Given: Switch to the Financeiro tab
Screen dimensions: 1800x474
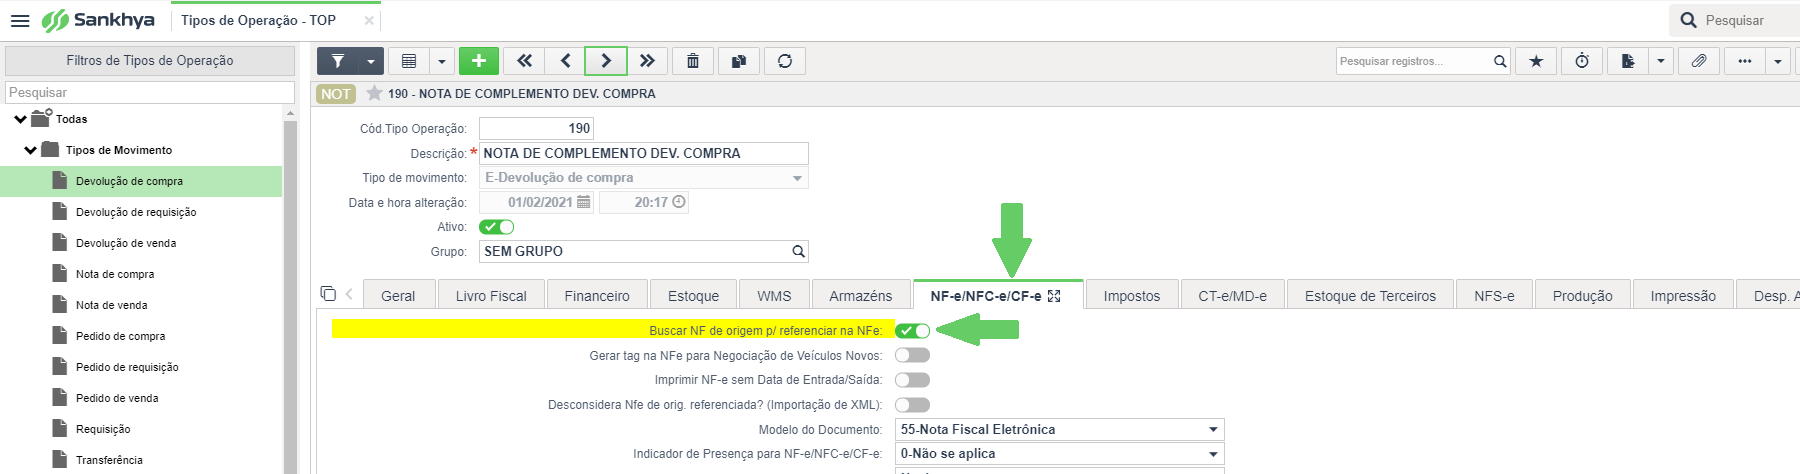Looking at the screenshot, I should coord(597,295).
